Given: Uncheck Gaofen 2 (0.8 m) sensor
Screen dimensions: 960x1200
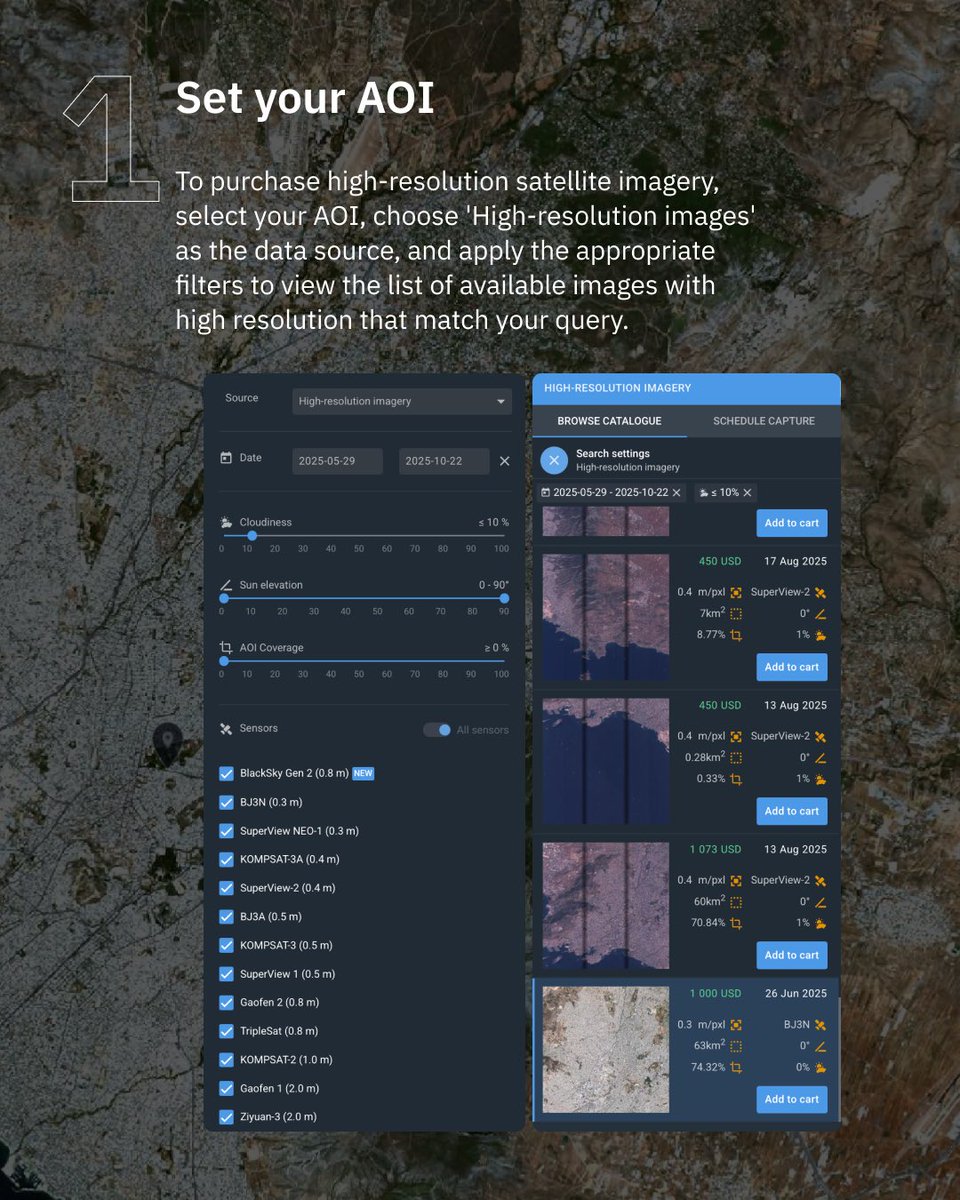Looking at the screenshot, I should point(226,1002).
